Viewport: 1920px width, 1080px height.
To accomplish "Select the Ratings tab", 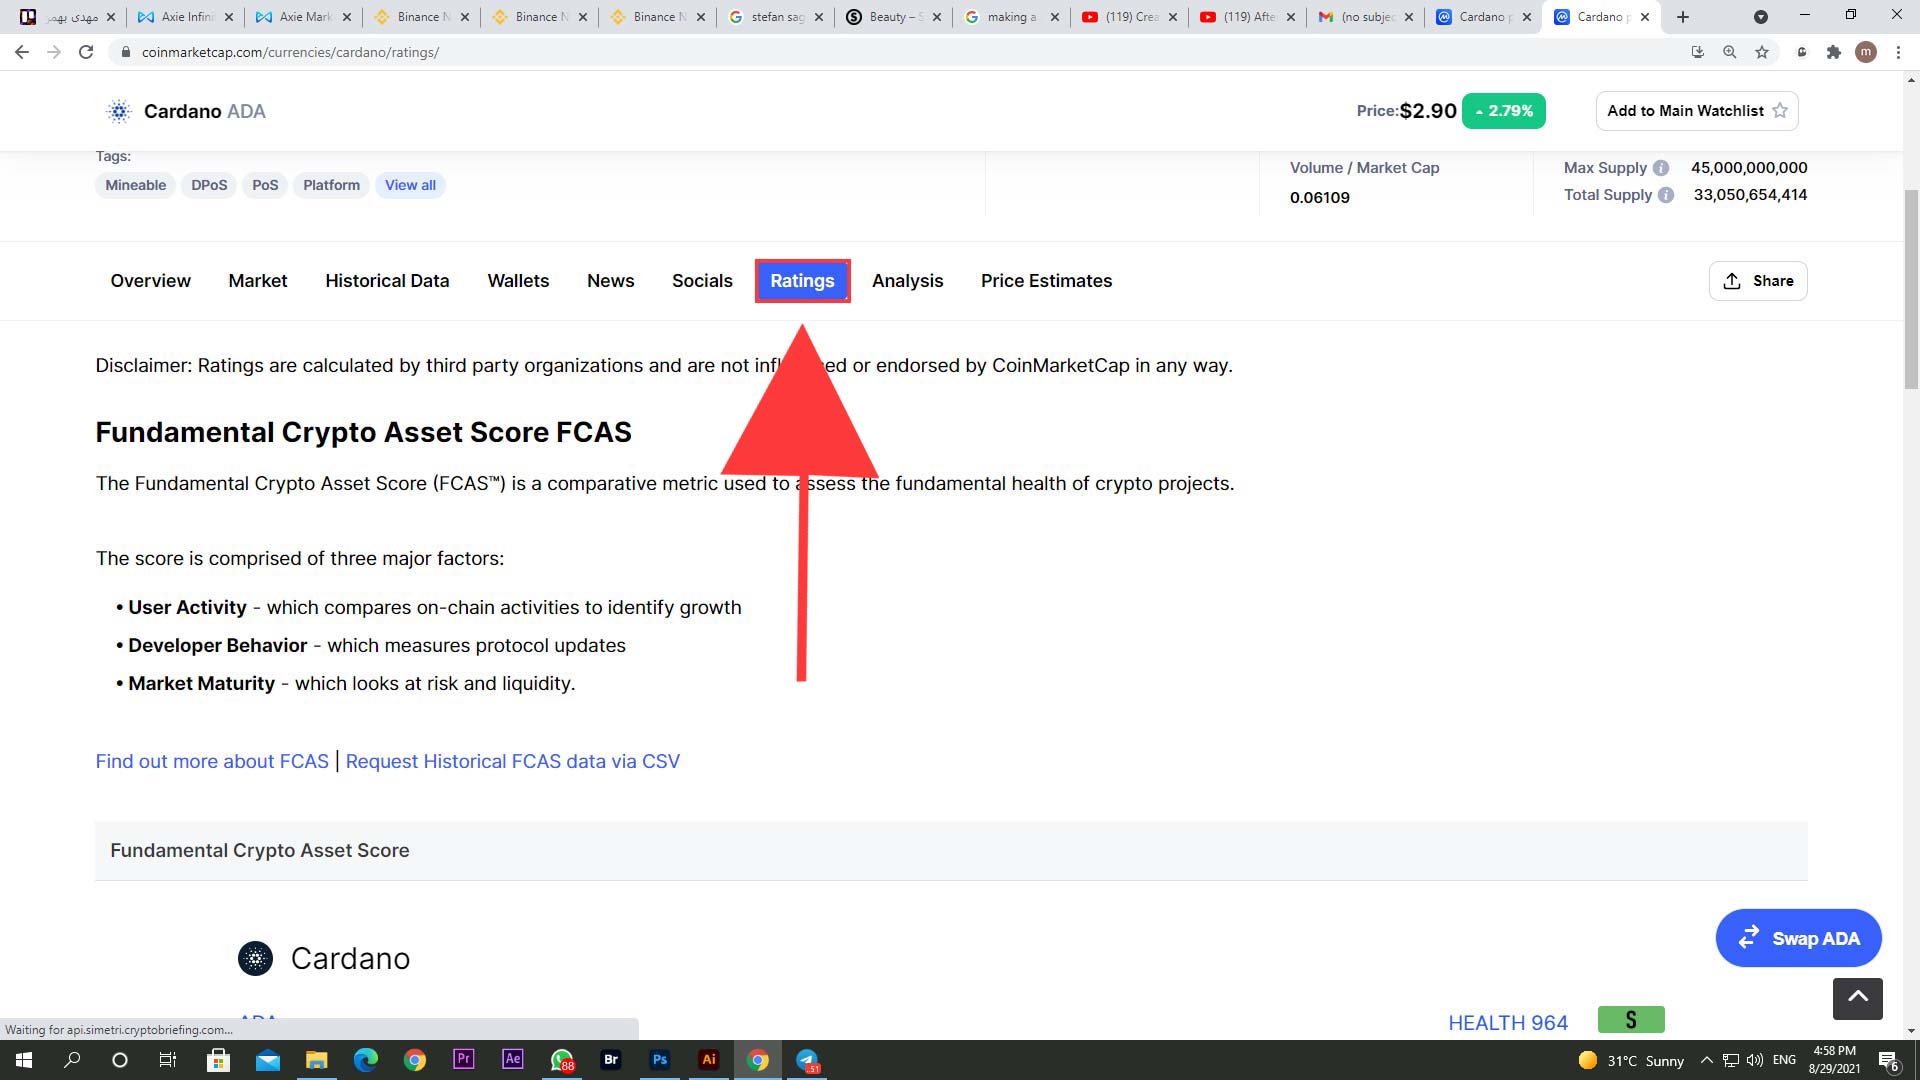I will [x=802, y=281].
